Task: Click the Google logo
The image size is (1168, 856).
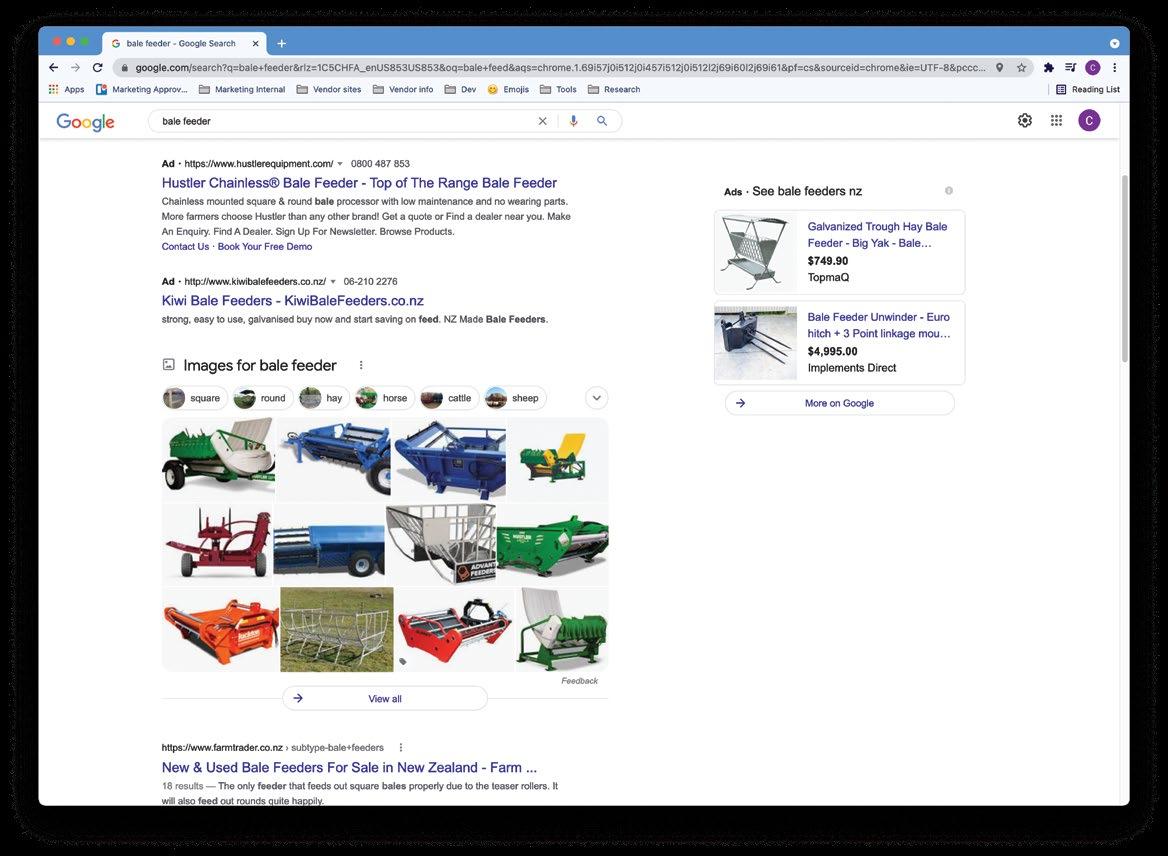Action: [86, 121]
